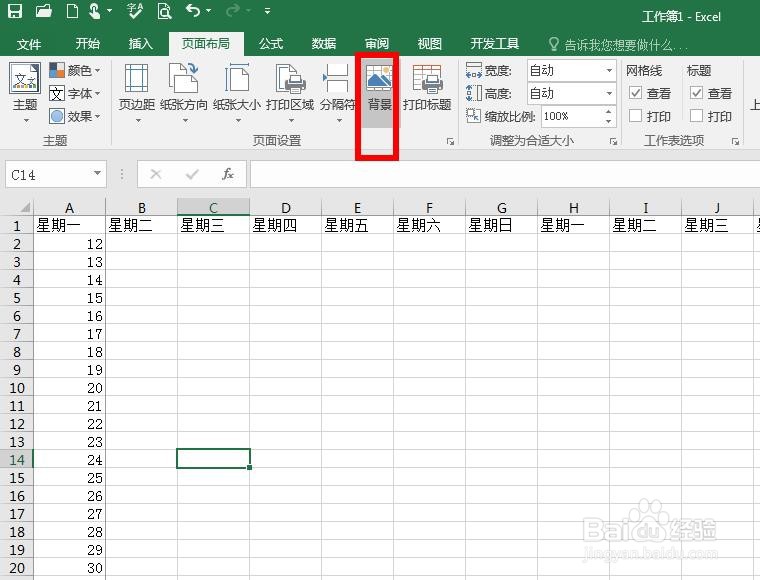
Task: Select cell A2 with value 12
Action: click(70, 244)
